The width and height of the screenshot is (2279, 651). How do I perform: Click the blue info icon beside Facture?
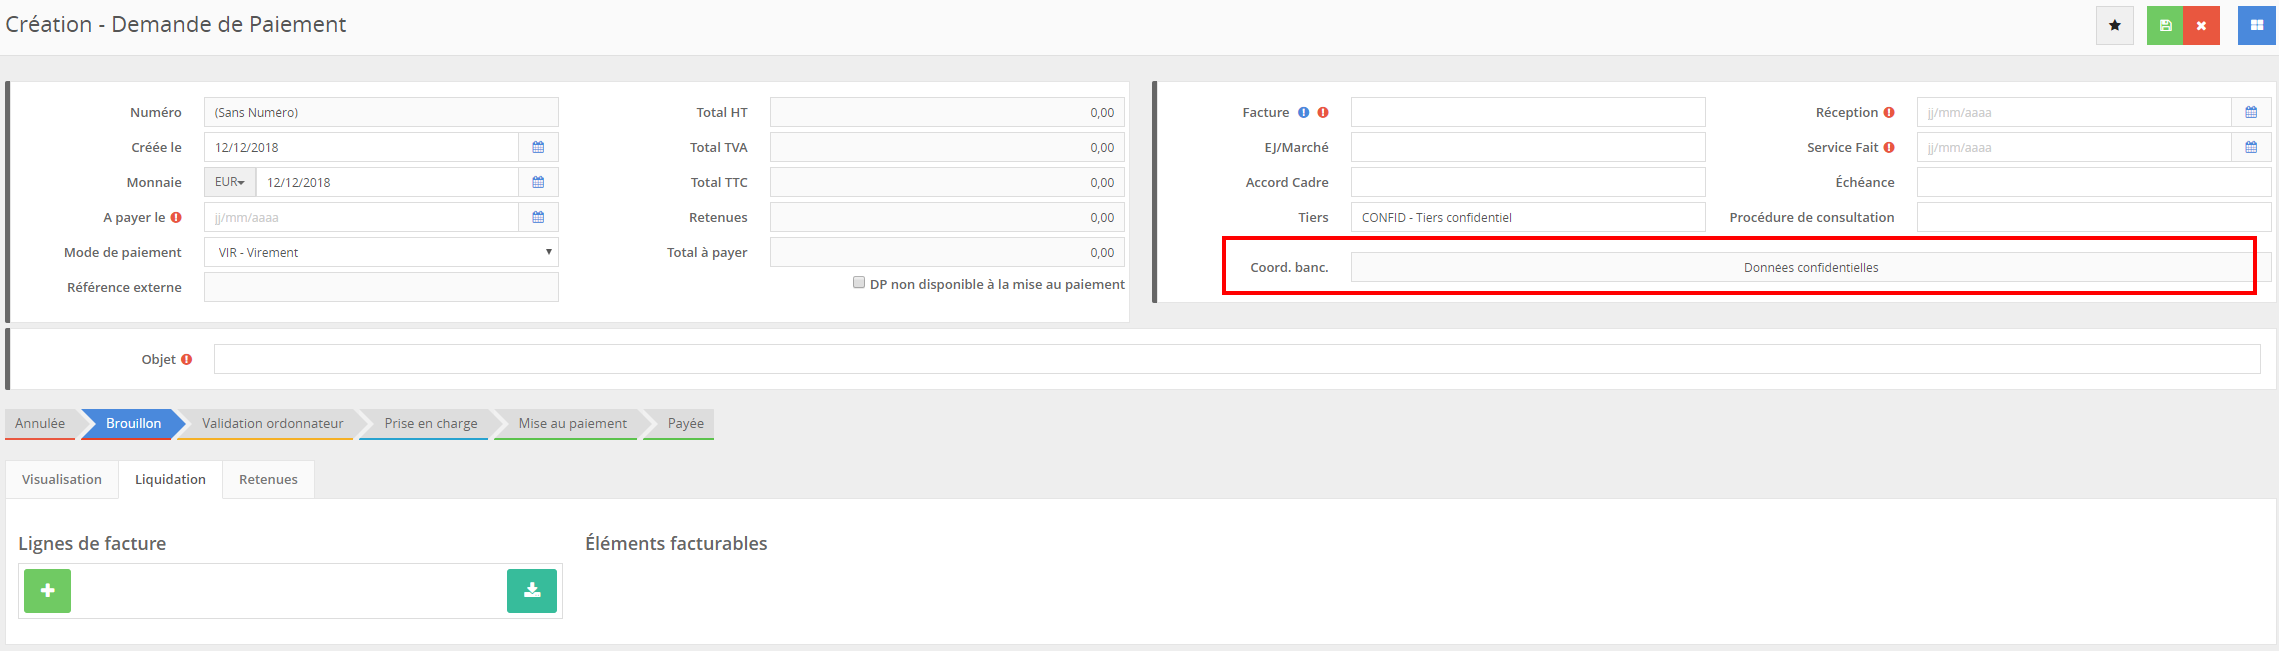point(1303,113)
